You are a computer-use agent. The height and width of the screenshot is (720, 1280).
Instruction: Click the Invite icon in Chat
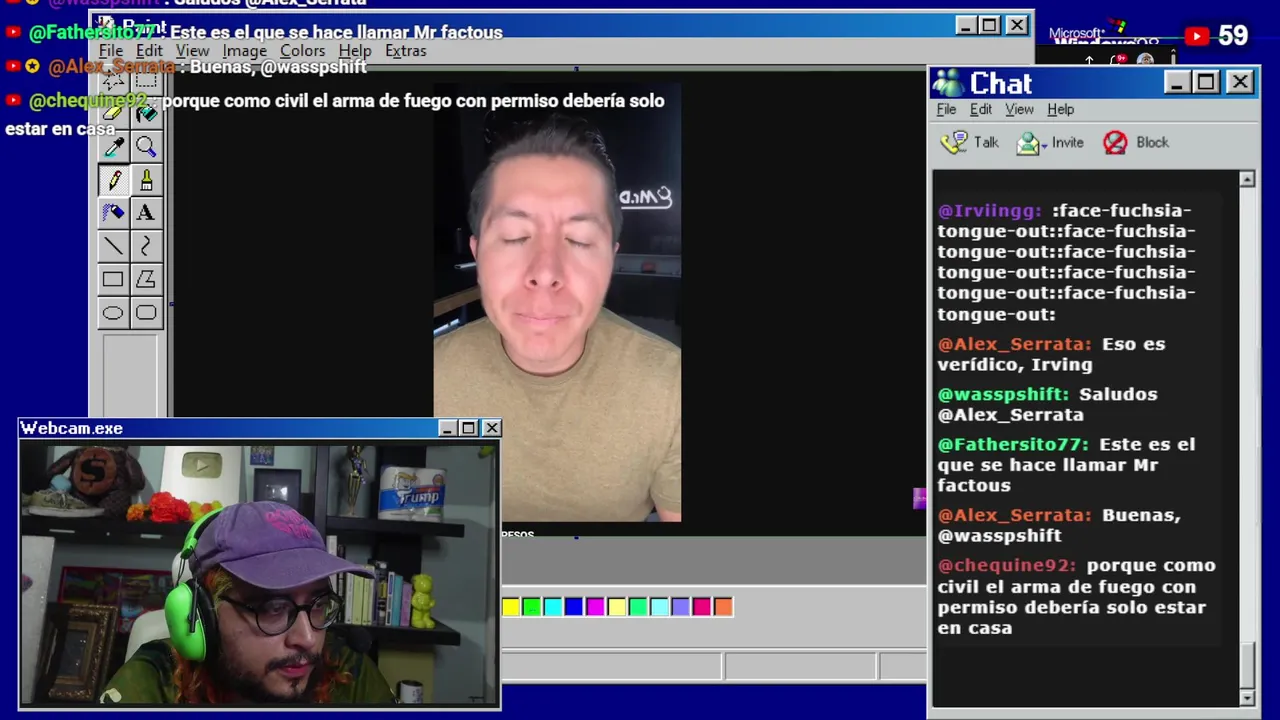1028,143
